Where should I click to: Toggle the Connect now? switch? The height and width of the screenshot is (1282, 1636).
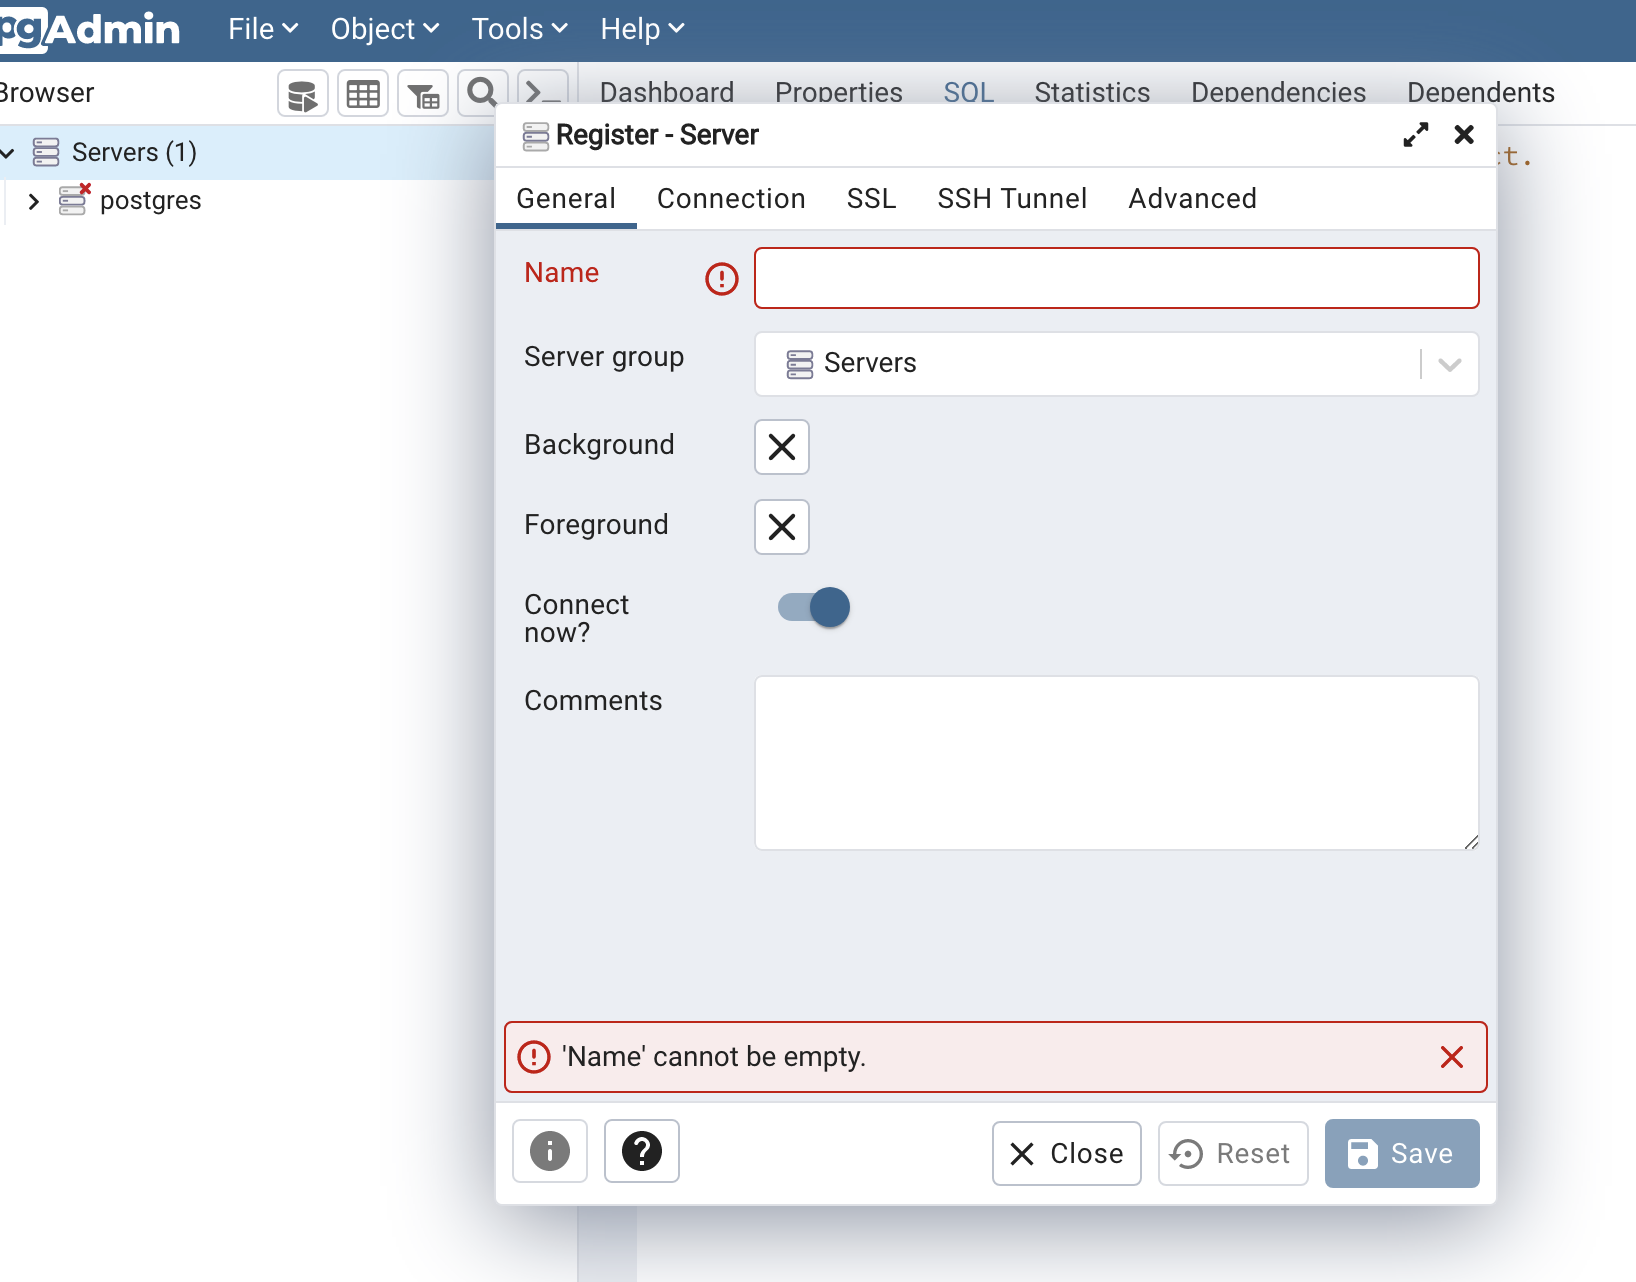(x=814, y=607)
